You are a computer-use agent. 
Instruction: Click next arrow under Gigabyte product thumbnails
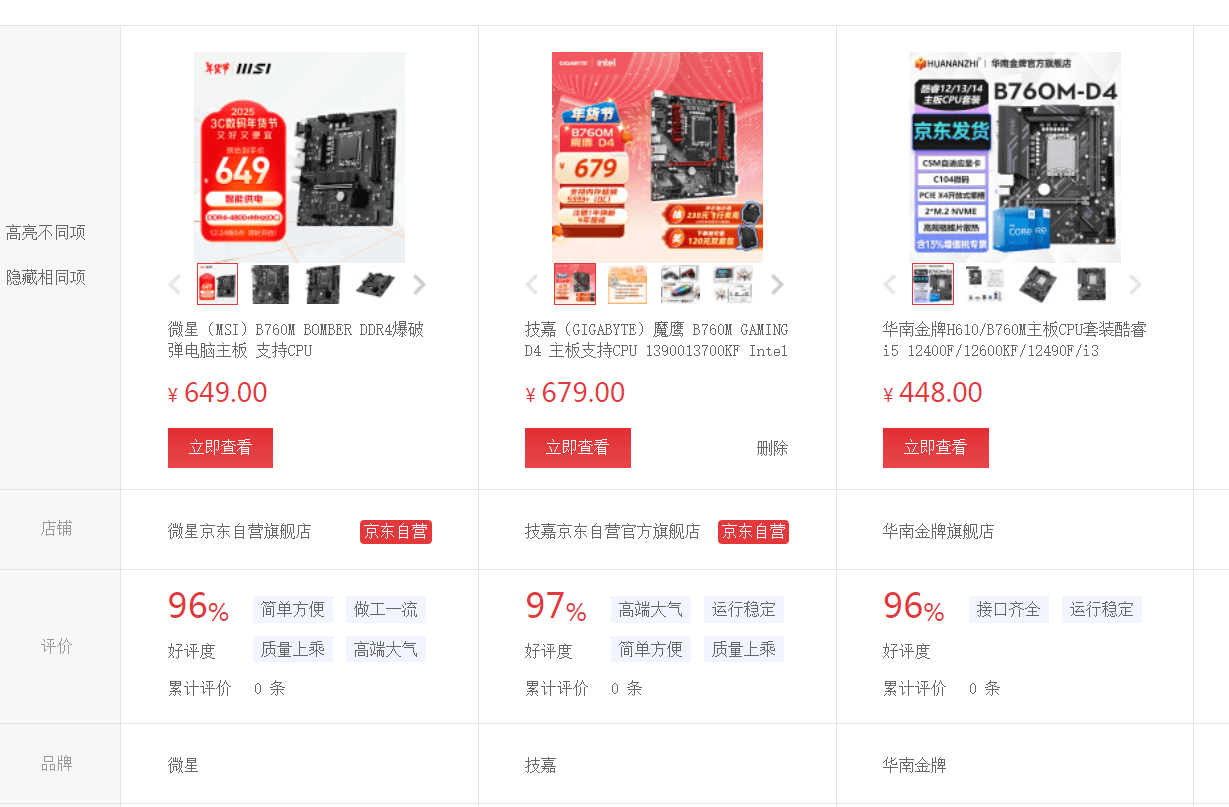tap(777, 285)
